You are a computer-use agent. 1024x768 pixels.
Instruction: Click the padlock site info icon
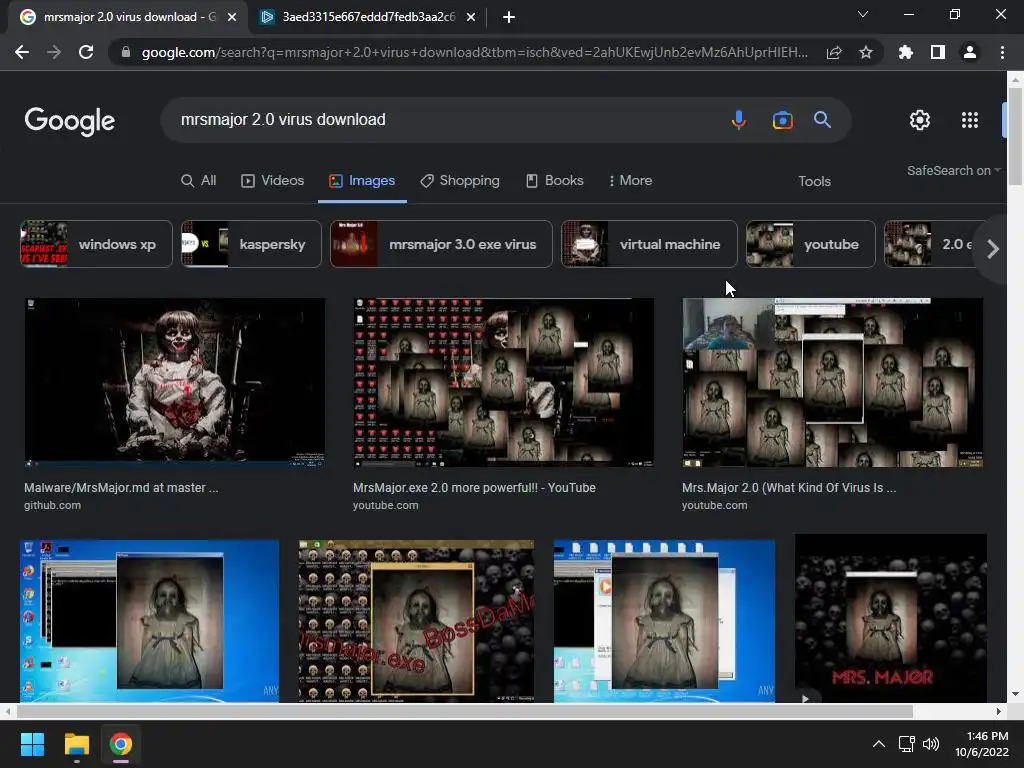coord(126,52)
